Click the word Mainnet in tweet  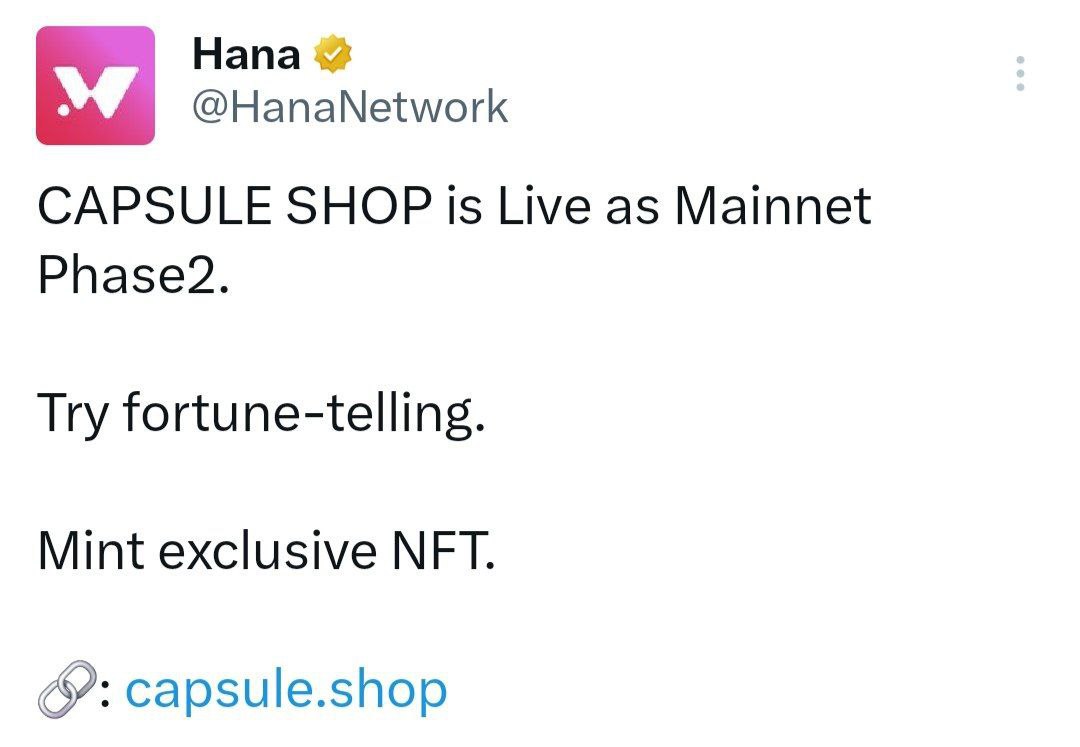[773, 205]
